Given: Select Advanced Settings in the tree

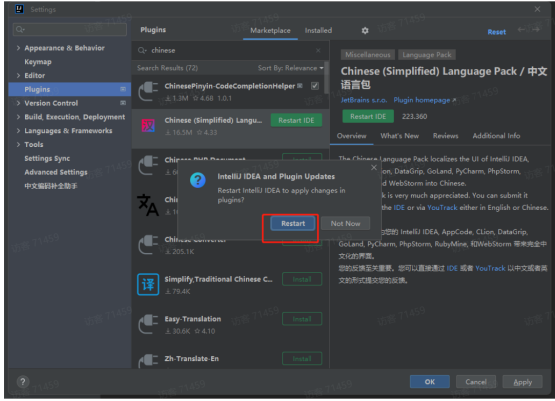Looking at the screenshot, I should pos(56,172).
